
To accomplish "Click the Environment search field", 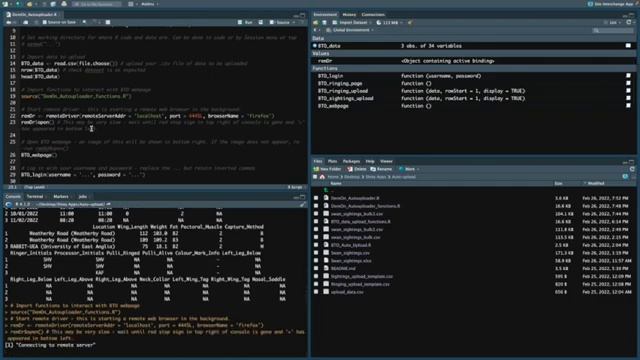I will pyautogui.click(x=613, y=30).
